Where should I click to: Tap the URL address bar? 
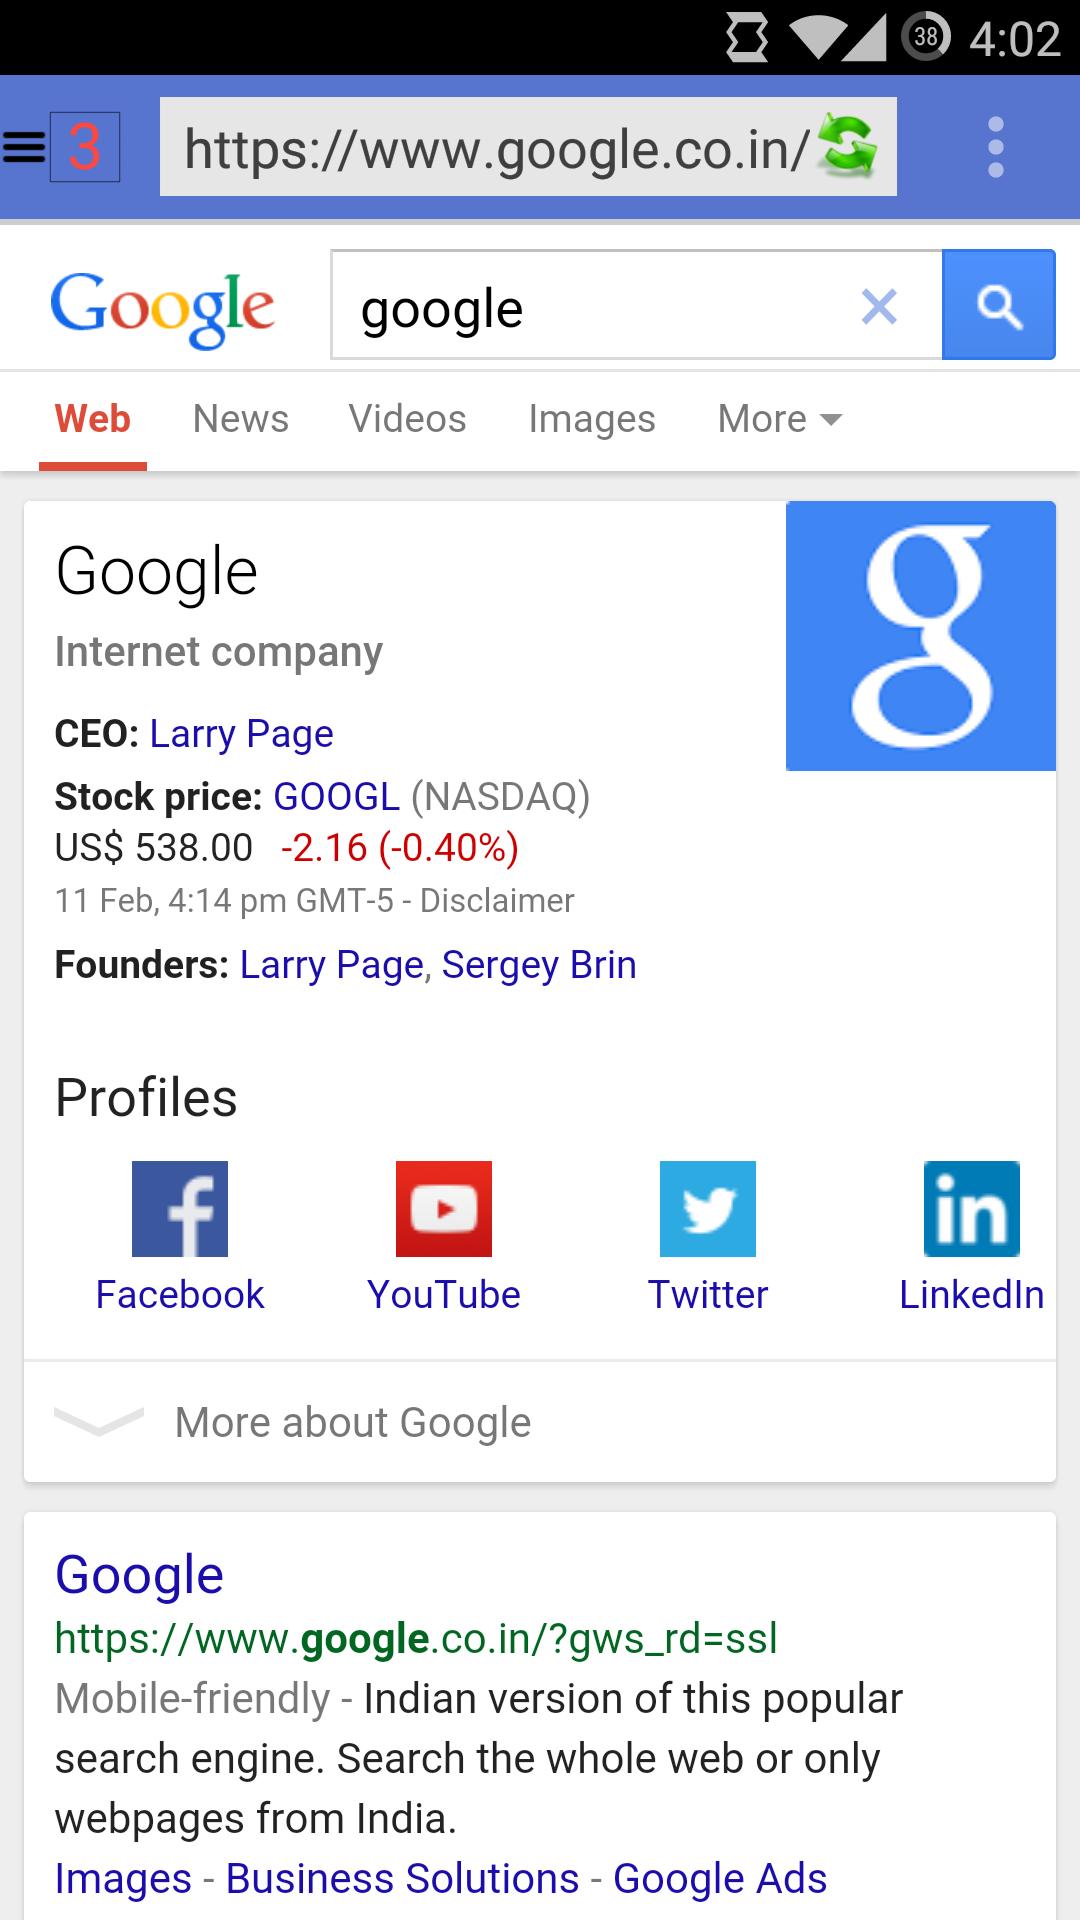(x=495, y=146)
